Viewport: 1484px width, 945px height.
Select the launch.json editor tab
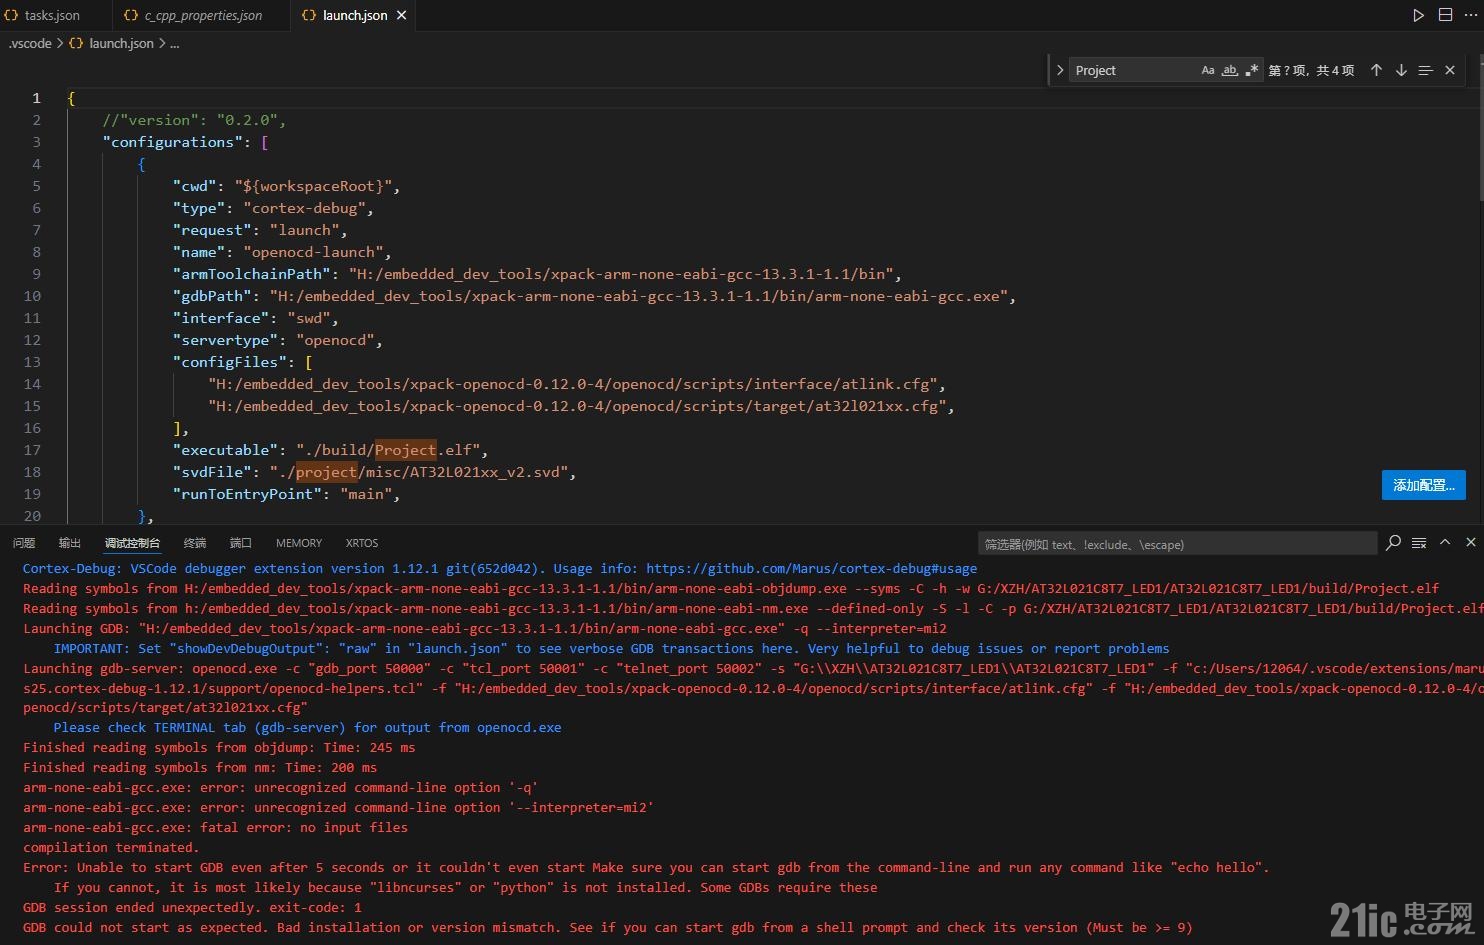[x=354, y=15]
